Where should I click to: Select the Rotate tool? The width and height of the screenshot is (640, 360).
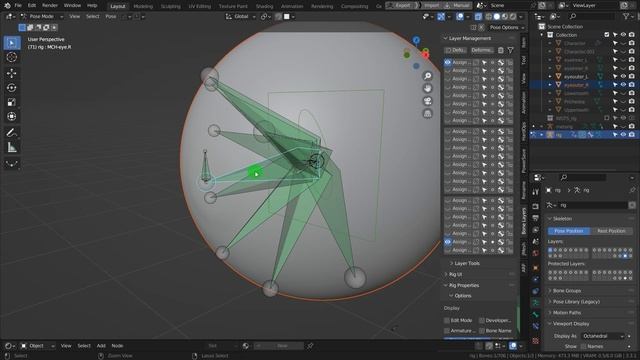(x=12, y=88)
